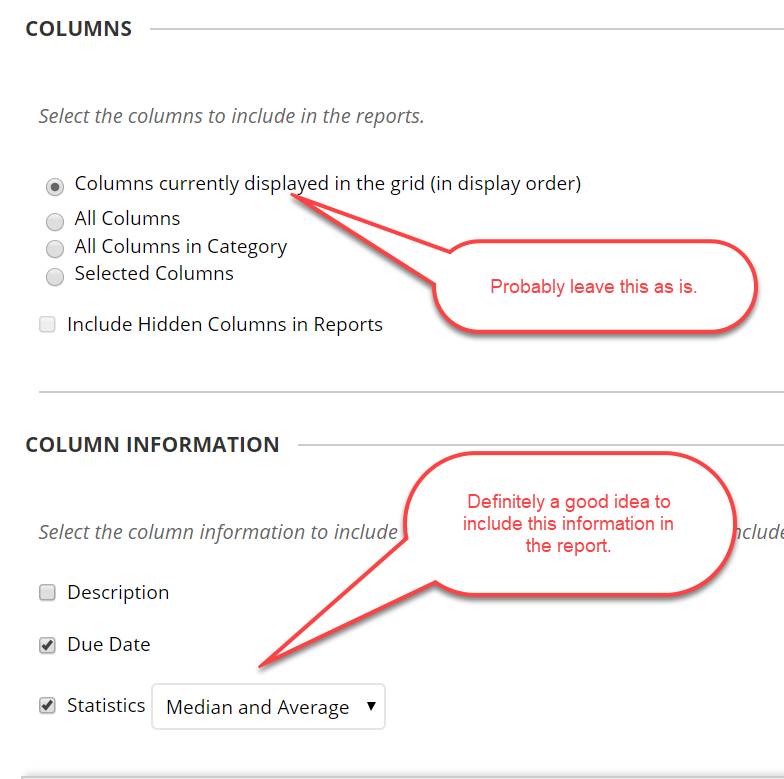Uncheck the Due Date checkbox
This screenshot has height=779, width=784.
[48, 645]
